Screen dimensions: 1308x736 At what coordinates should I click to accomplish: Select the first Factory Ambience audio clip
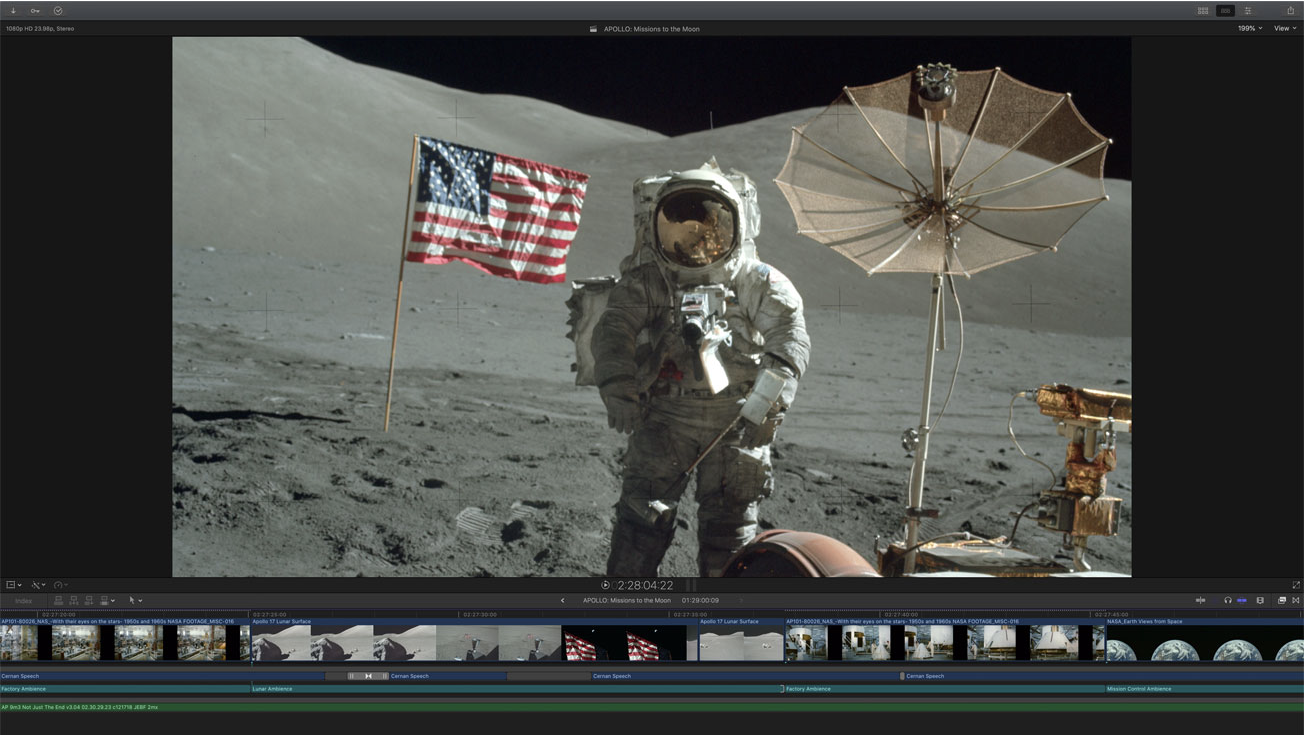click(125, 689)
